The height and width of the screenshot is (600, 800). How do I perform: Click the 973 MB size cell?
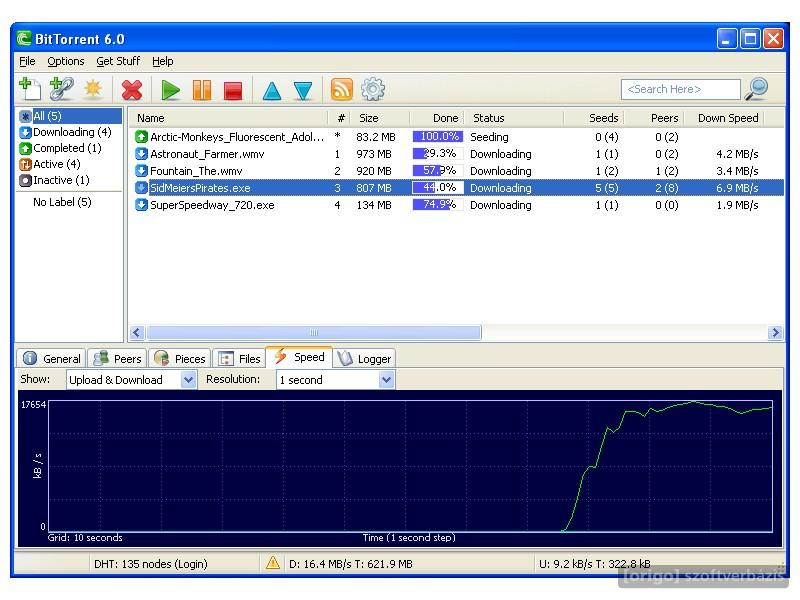tap(374, 154)
